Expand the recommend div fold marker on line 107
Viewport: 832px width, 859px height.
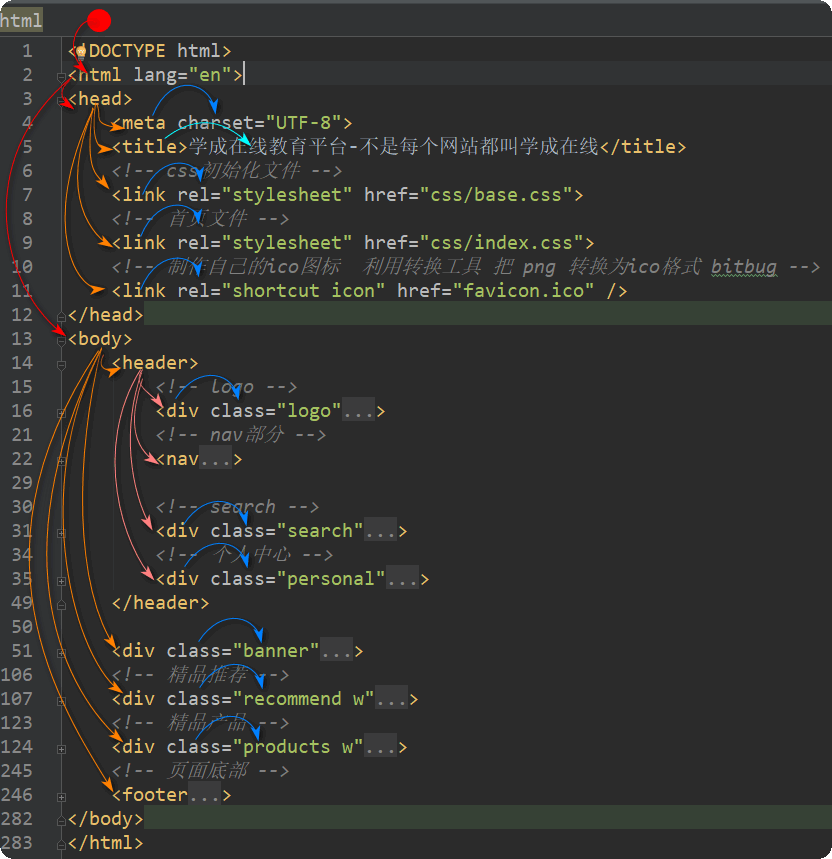61,701
